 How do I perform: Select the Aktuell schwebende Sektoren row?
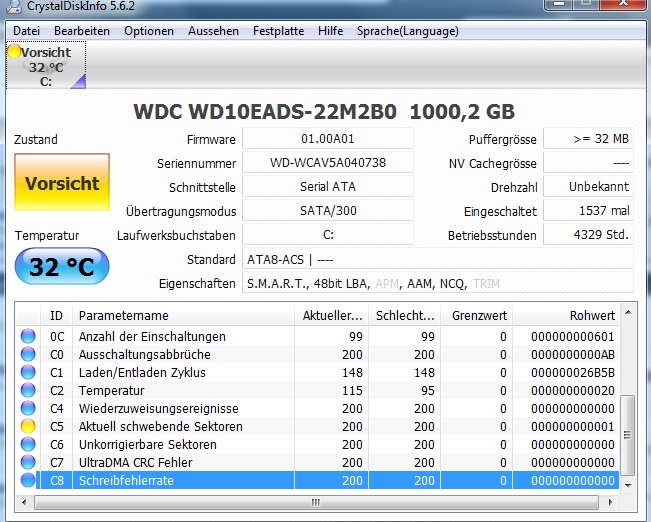(x=318, y=426)
